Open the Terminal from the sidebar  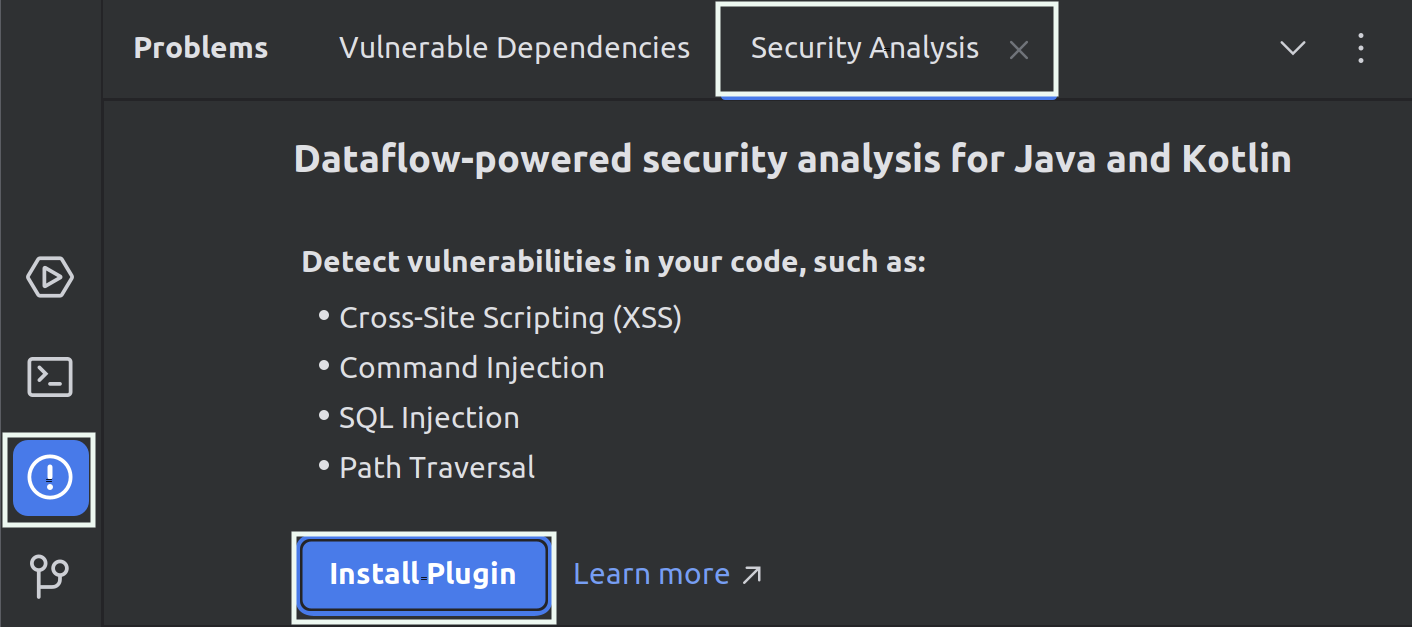click(49, 377)
